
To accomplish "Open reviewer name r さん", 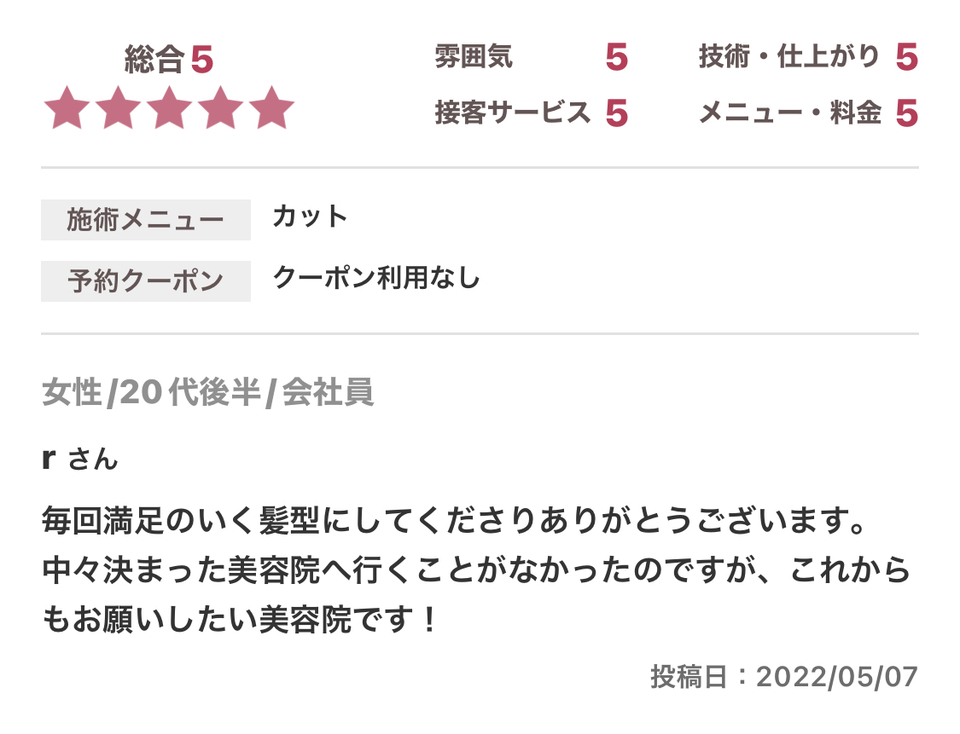I will point(80,459).
